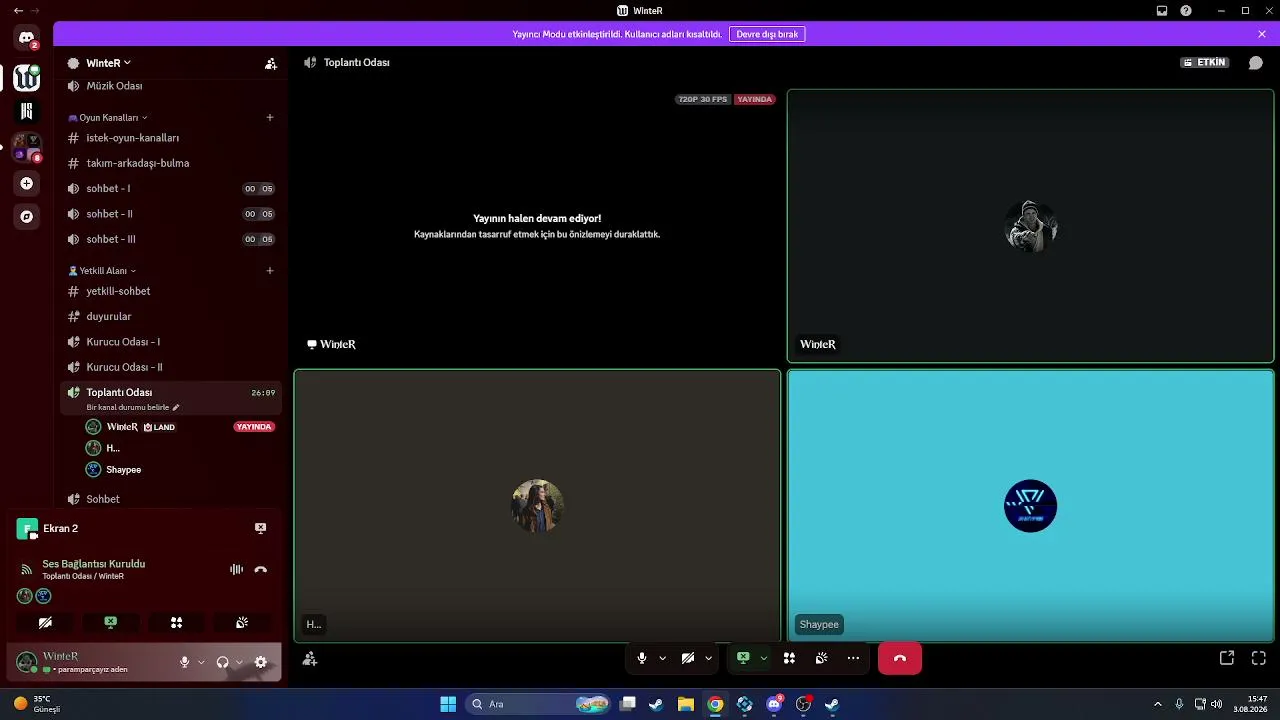Open Discord direct messages home icon
The height and width of the screenshot is (720, 1280).
[x=26, y=38]
